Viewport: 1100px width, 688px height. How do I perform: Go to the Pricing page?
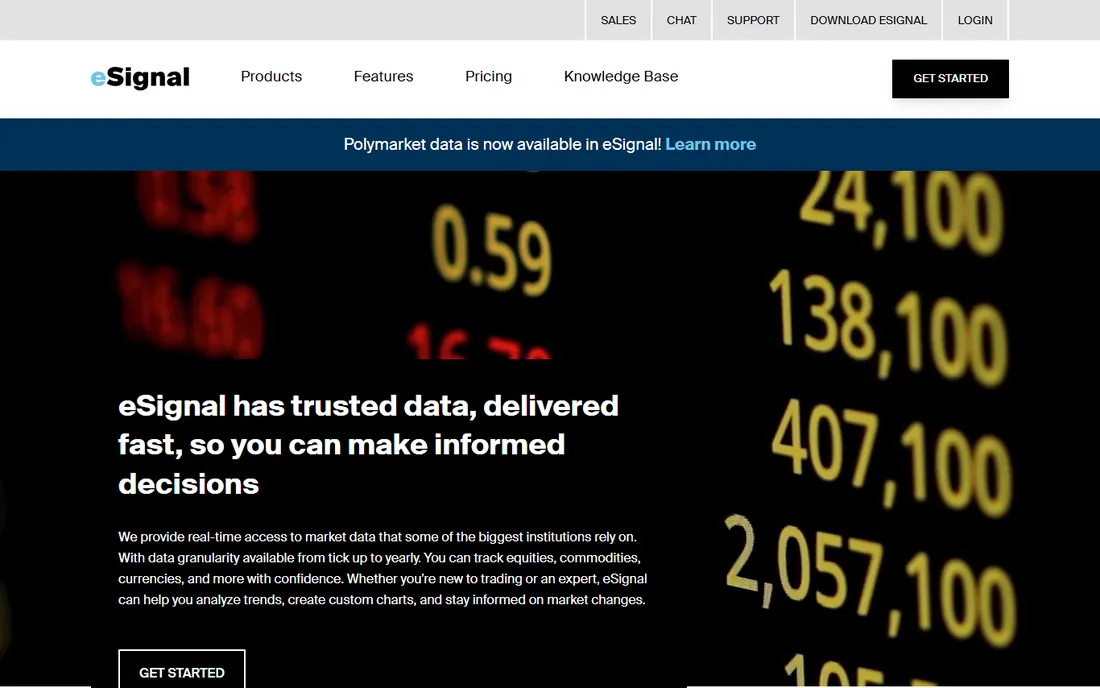pyautogui.click(x=488, y=76)
